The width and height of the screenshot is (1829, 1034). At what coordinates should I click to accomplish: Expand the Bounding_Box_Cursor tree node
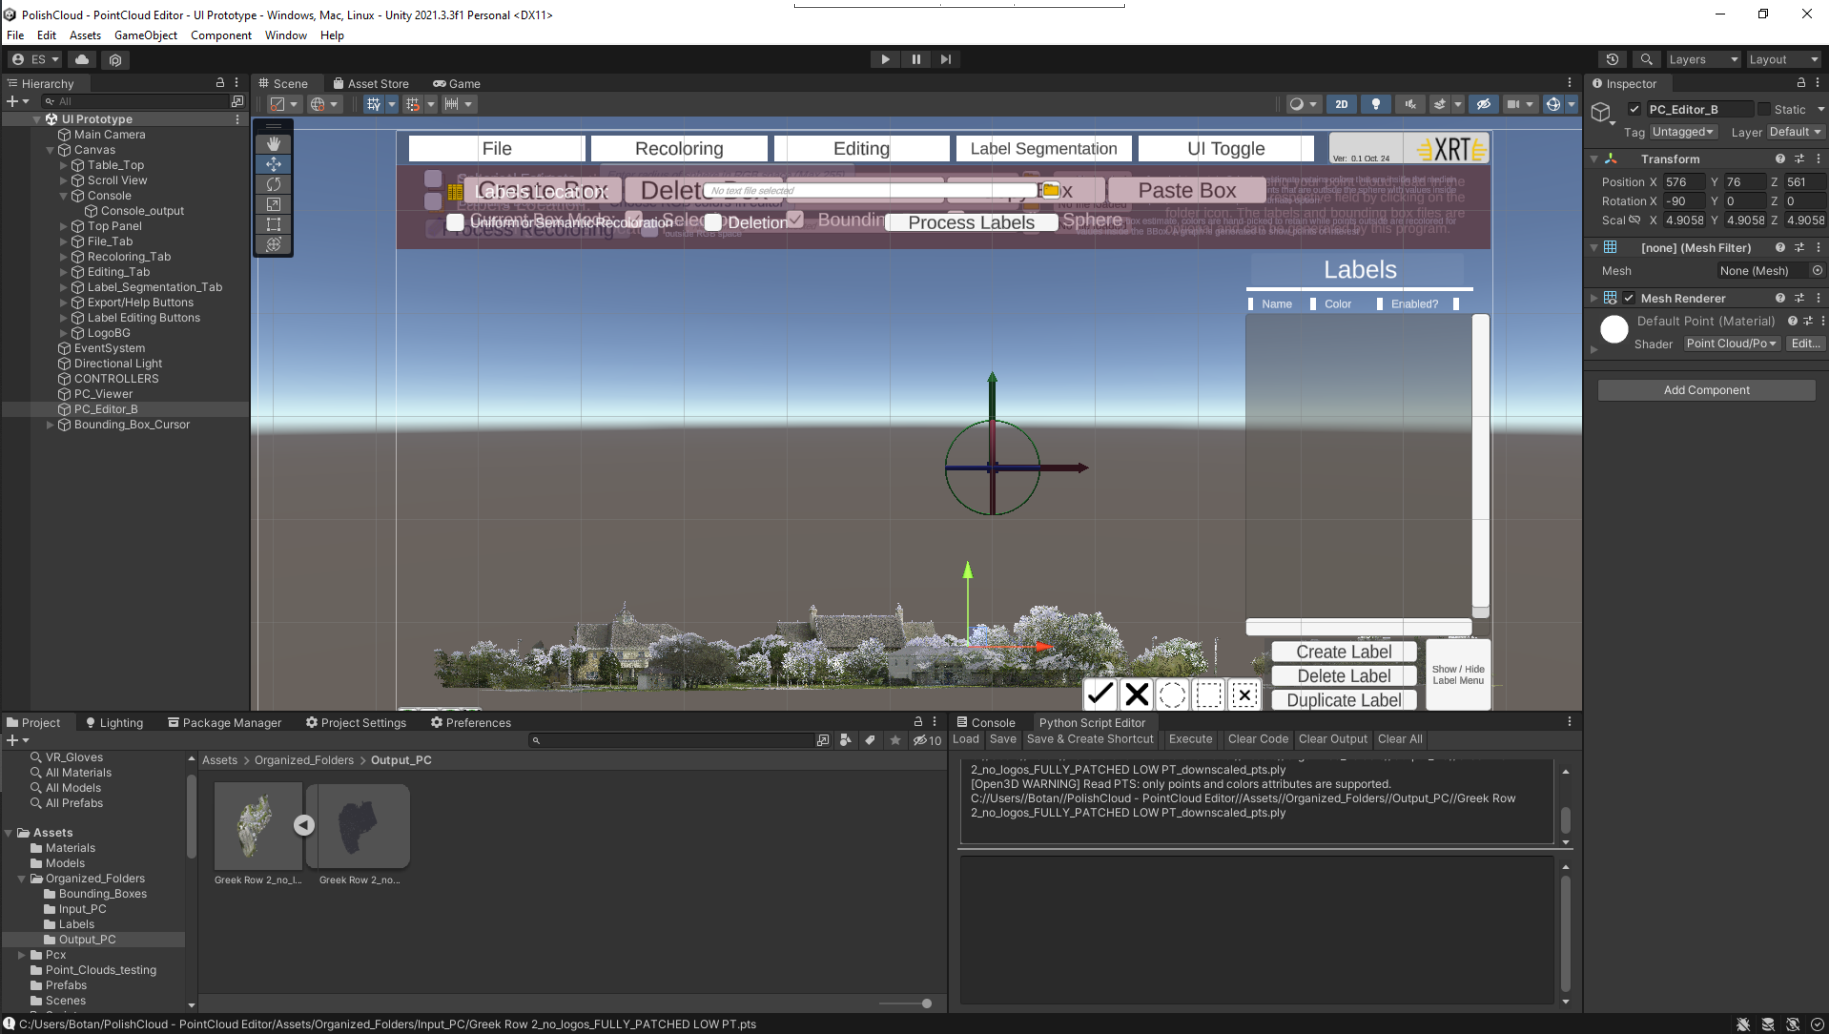(x=50, y=425)
